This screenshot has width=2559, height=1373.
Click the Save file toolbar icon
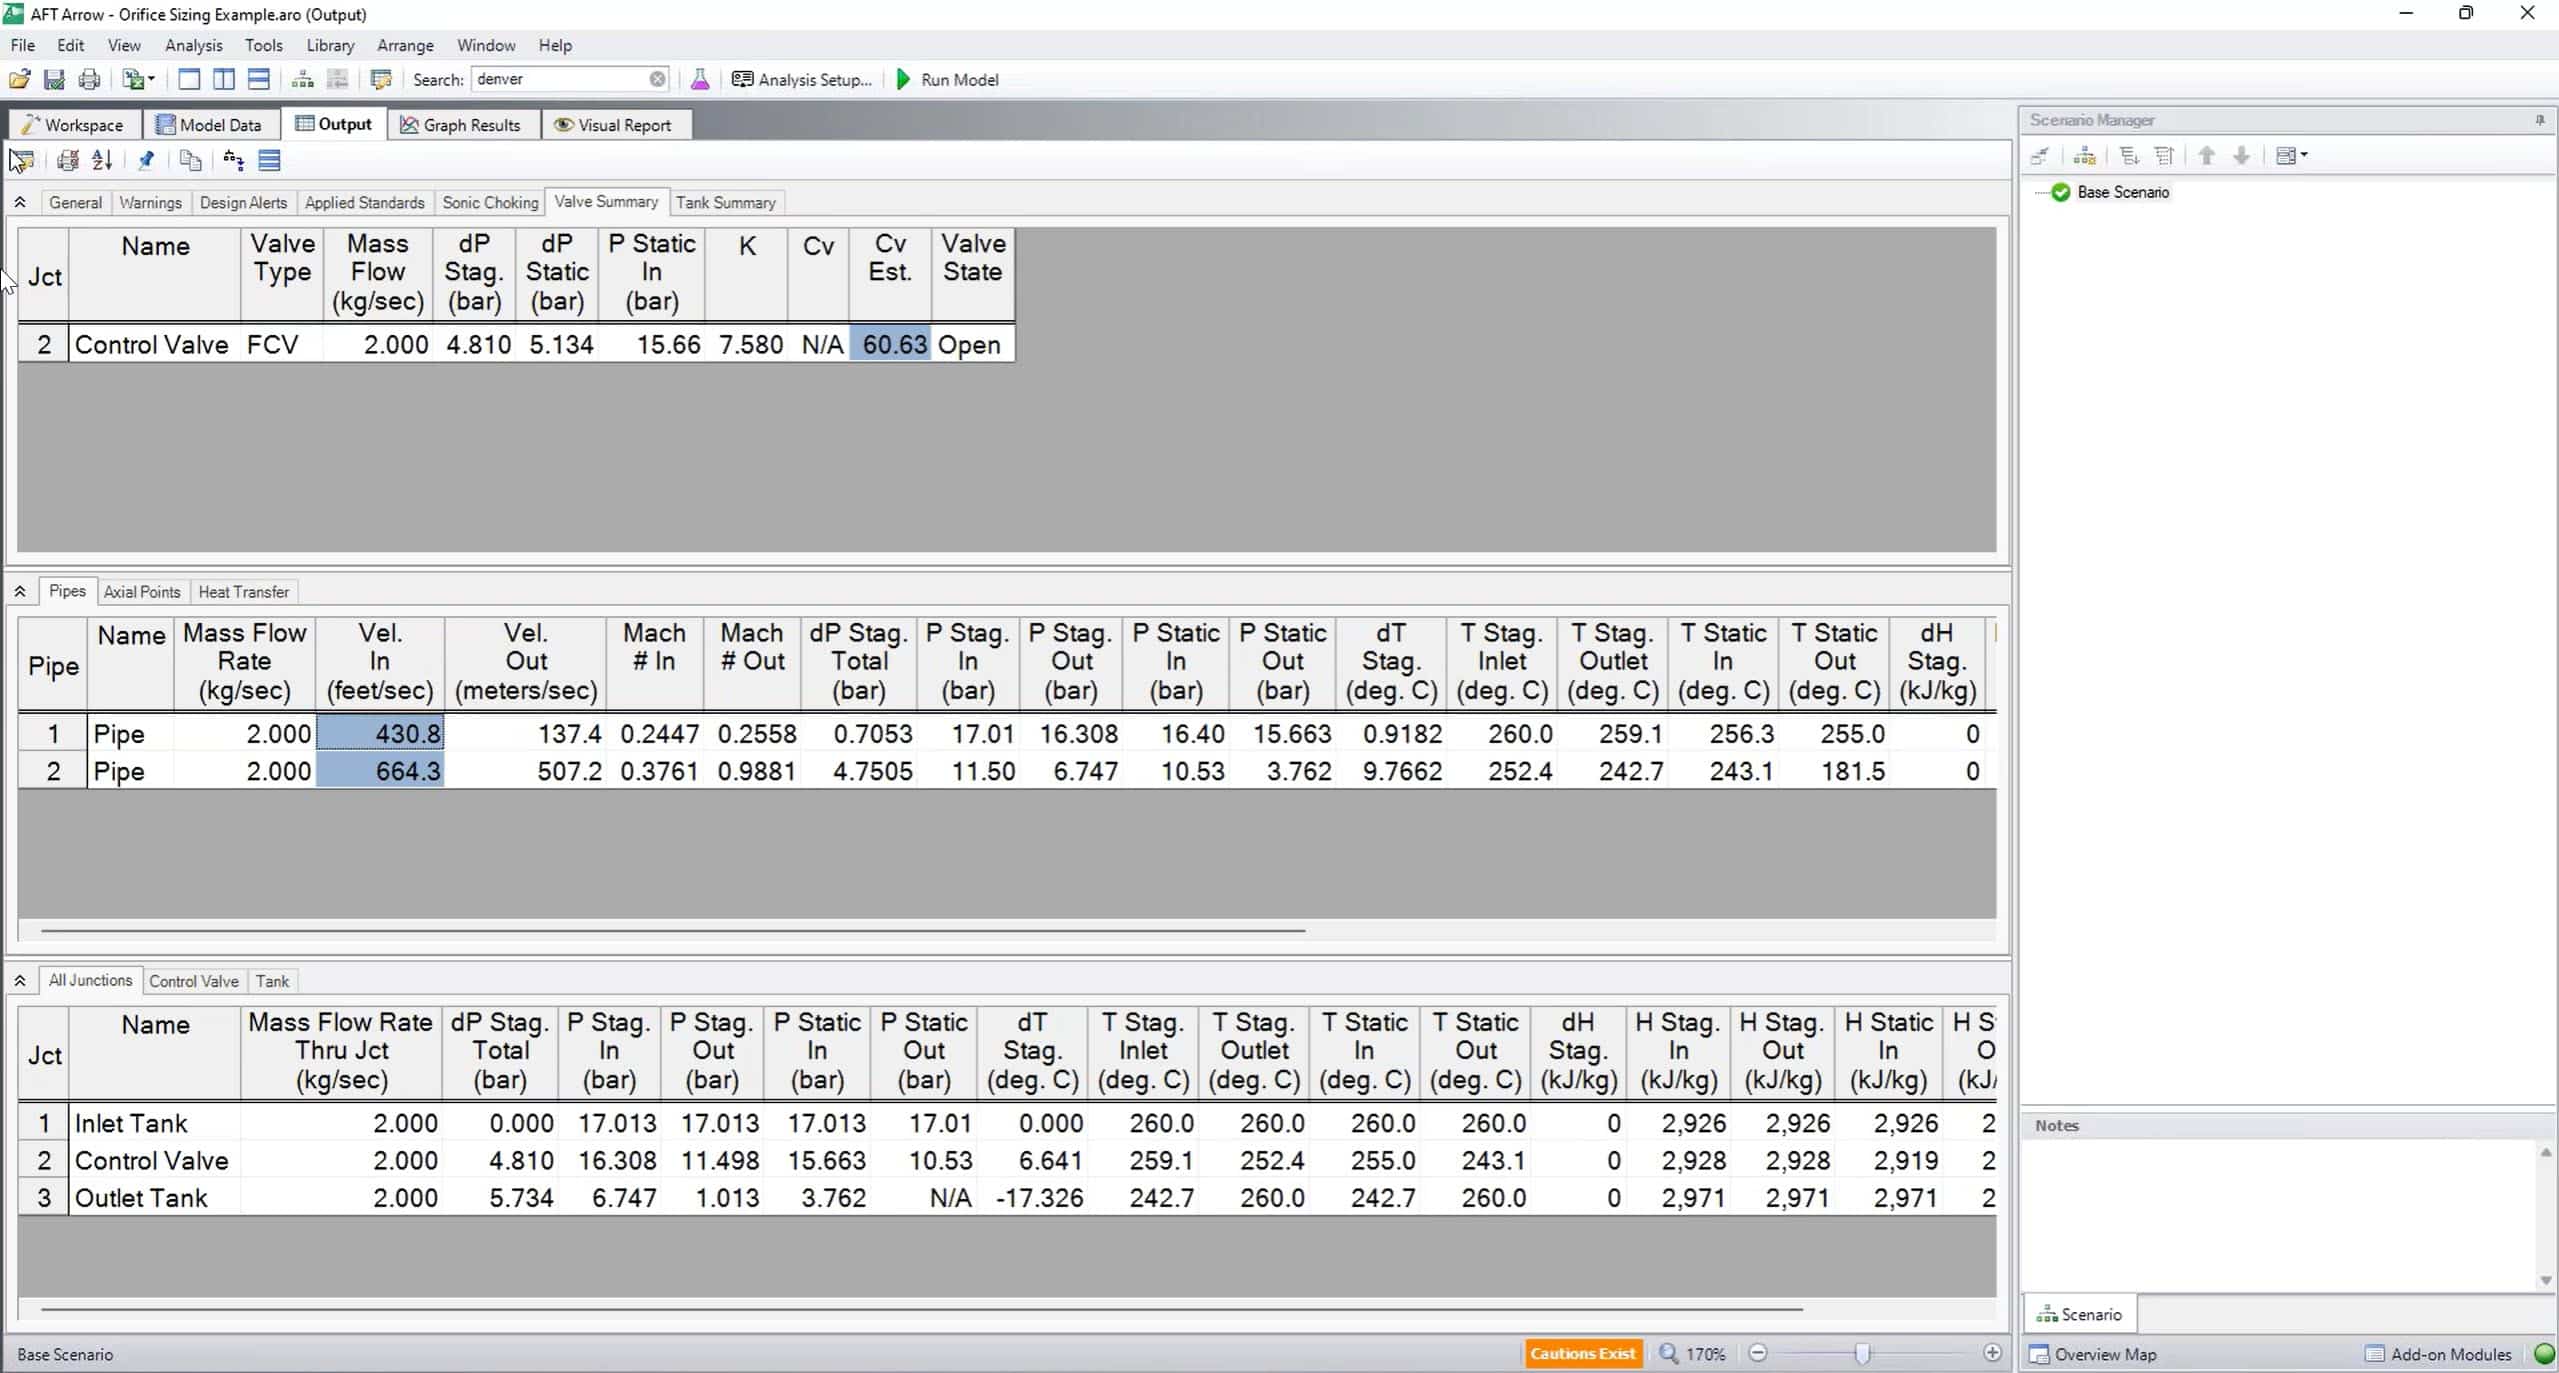(x=54, y=80)
